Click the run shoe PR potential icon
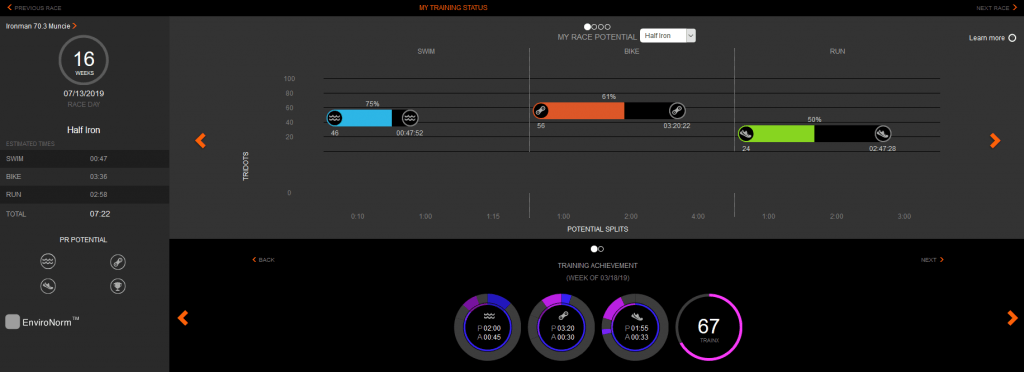Screen dimensions: 1024x372 [48, 286]
